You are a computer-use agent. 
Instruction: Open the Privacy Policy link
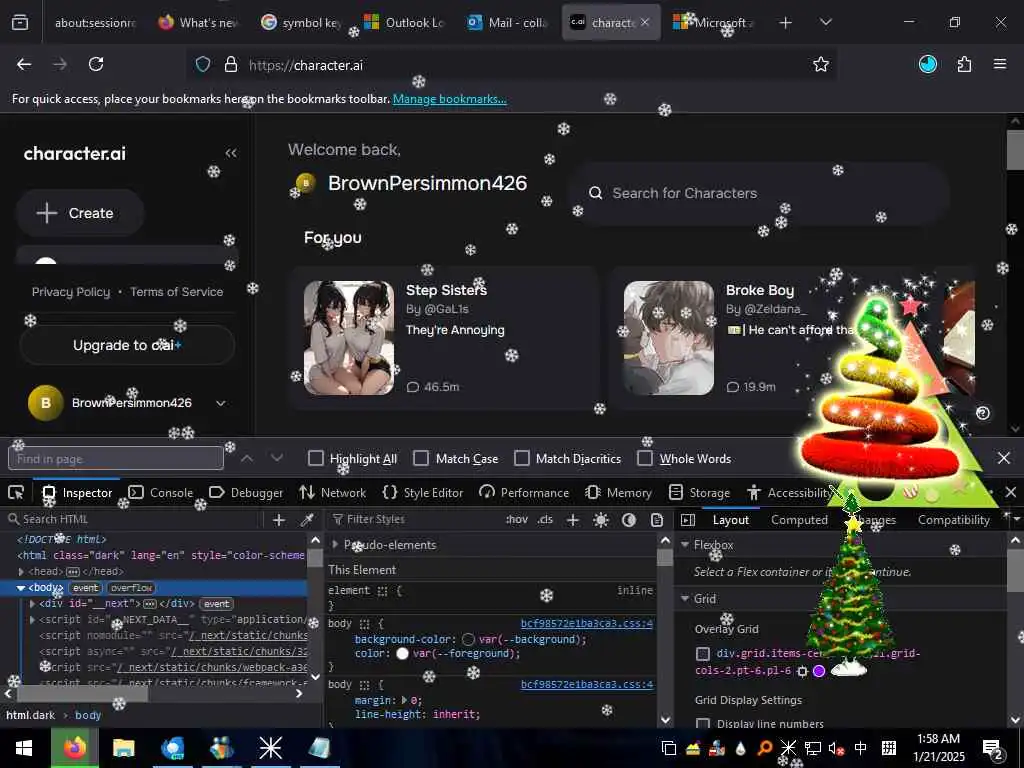click(71, 292)
